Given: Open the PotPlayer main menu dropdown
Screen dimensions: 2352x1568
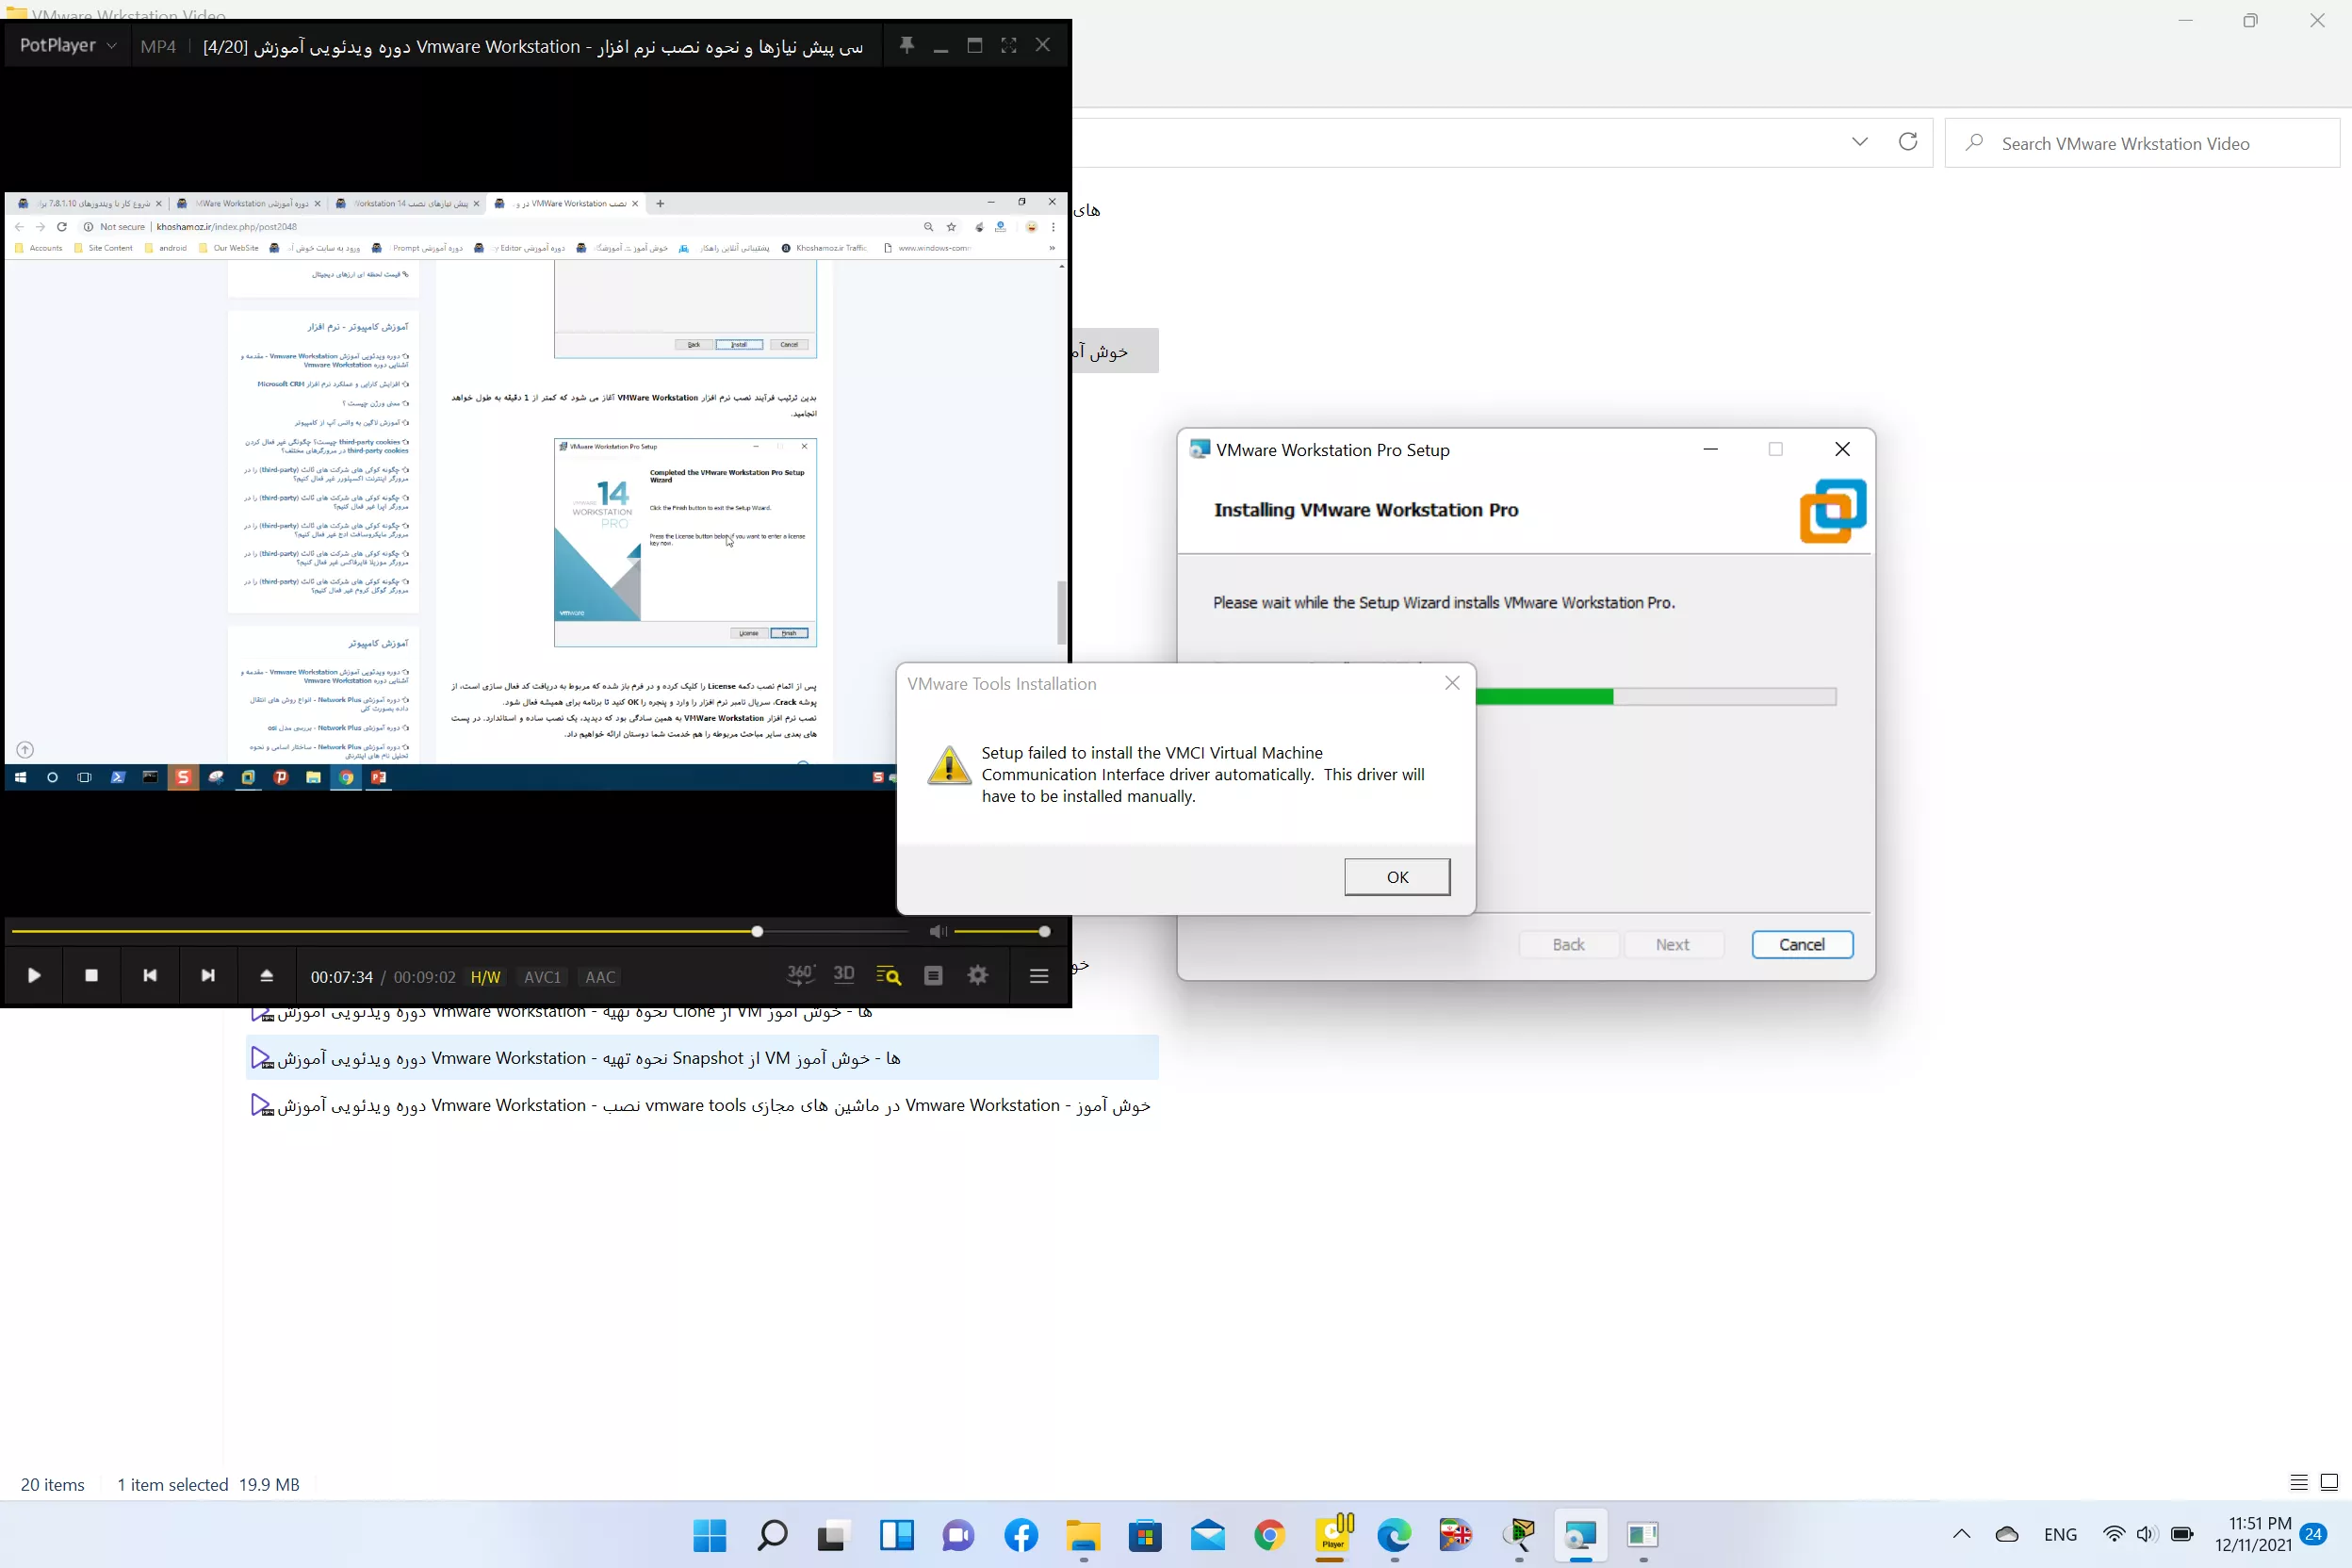Looking at the screenshot, I should pyautogui.click(x=68, y=46).
